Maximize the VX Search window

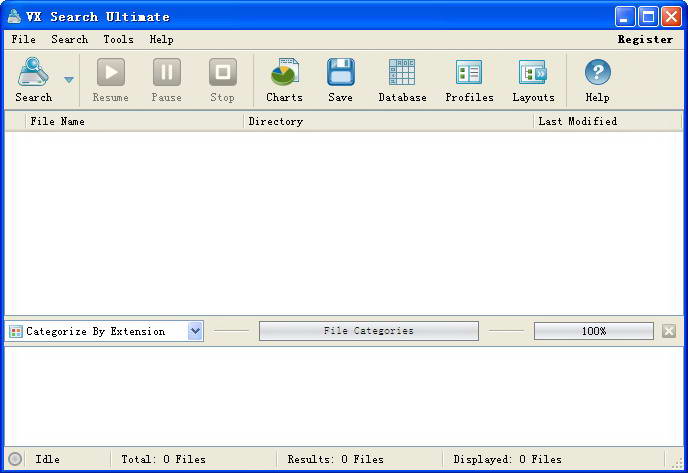(x=648, y=17)
